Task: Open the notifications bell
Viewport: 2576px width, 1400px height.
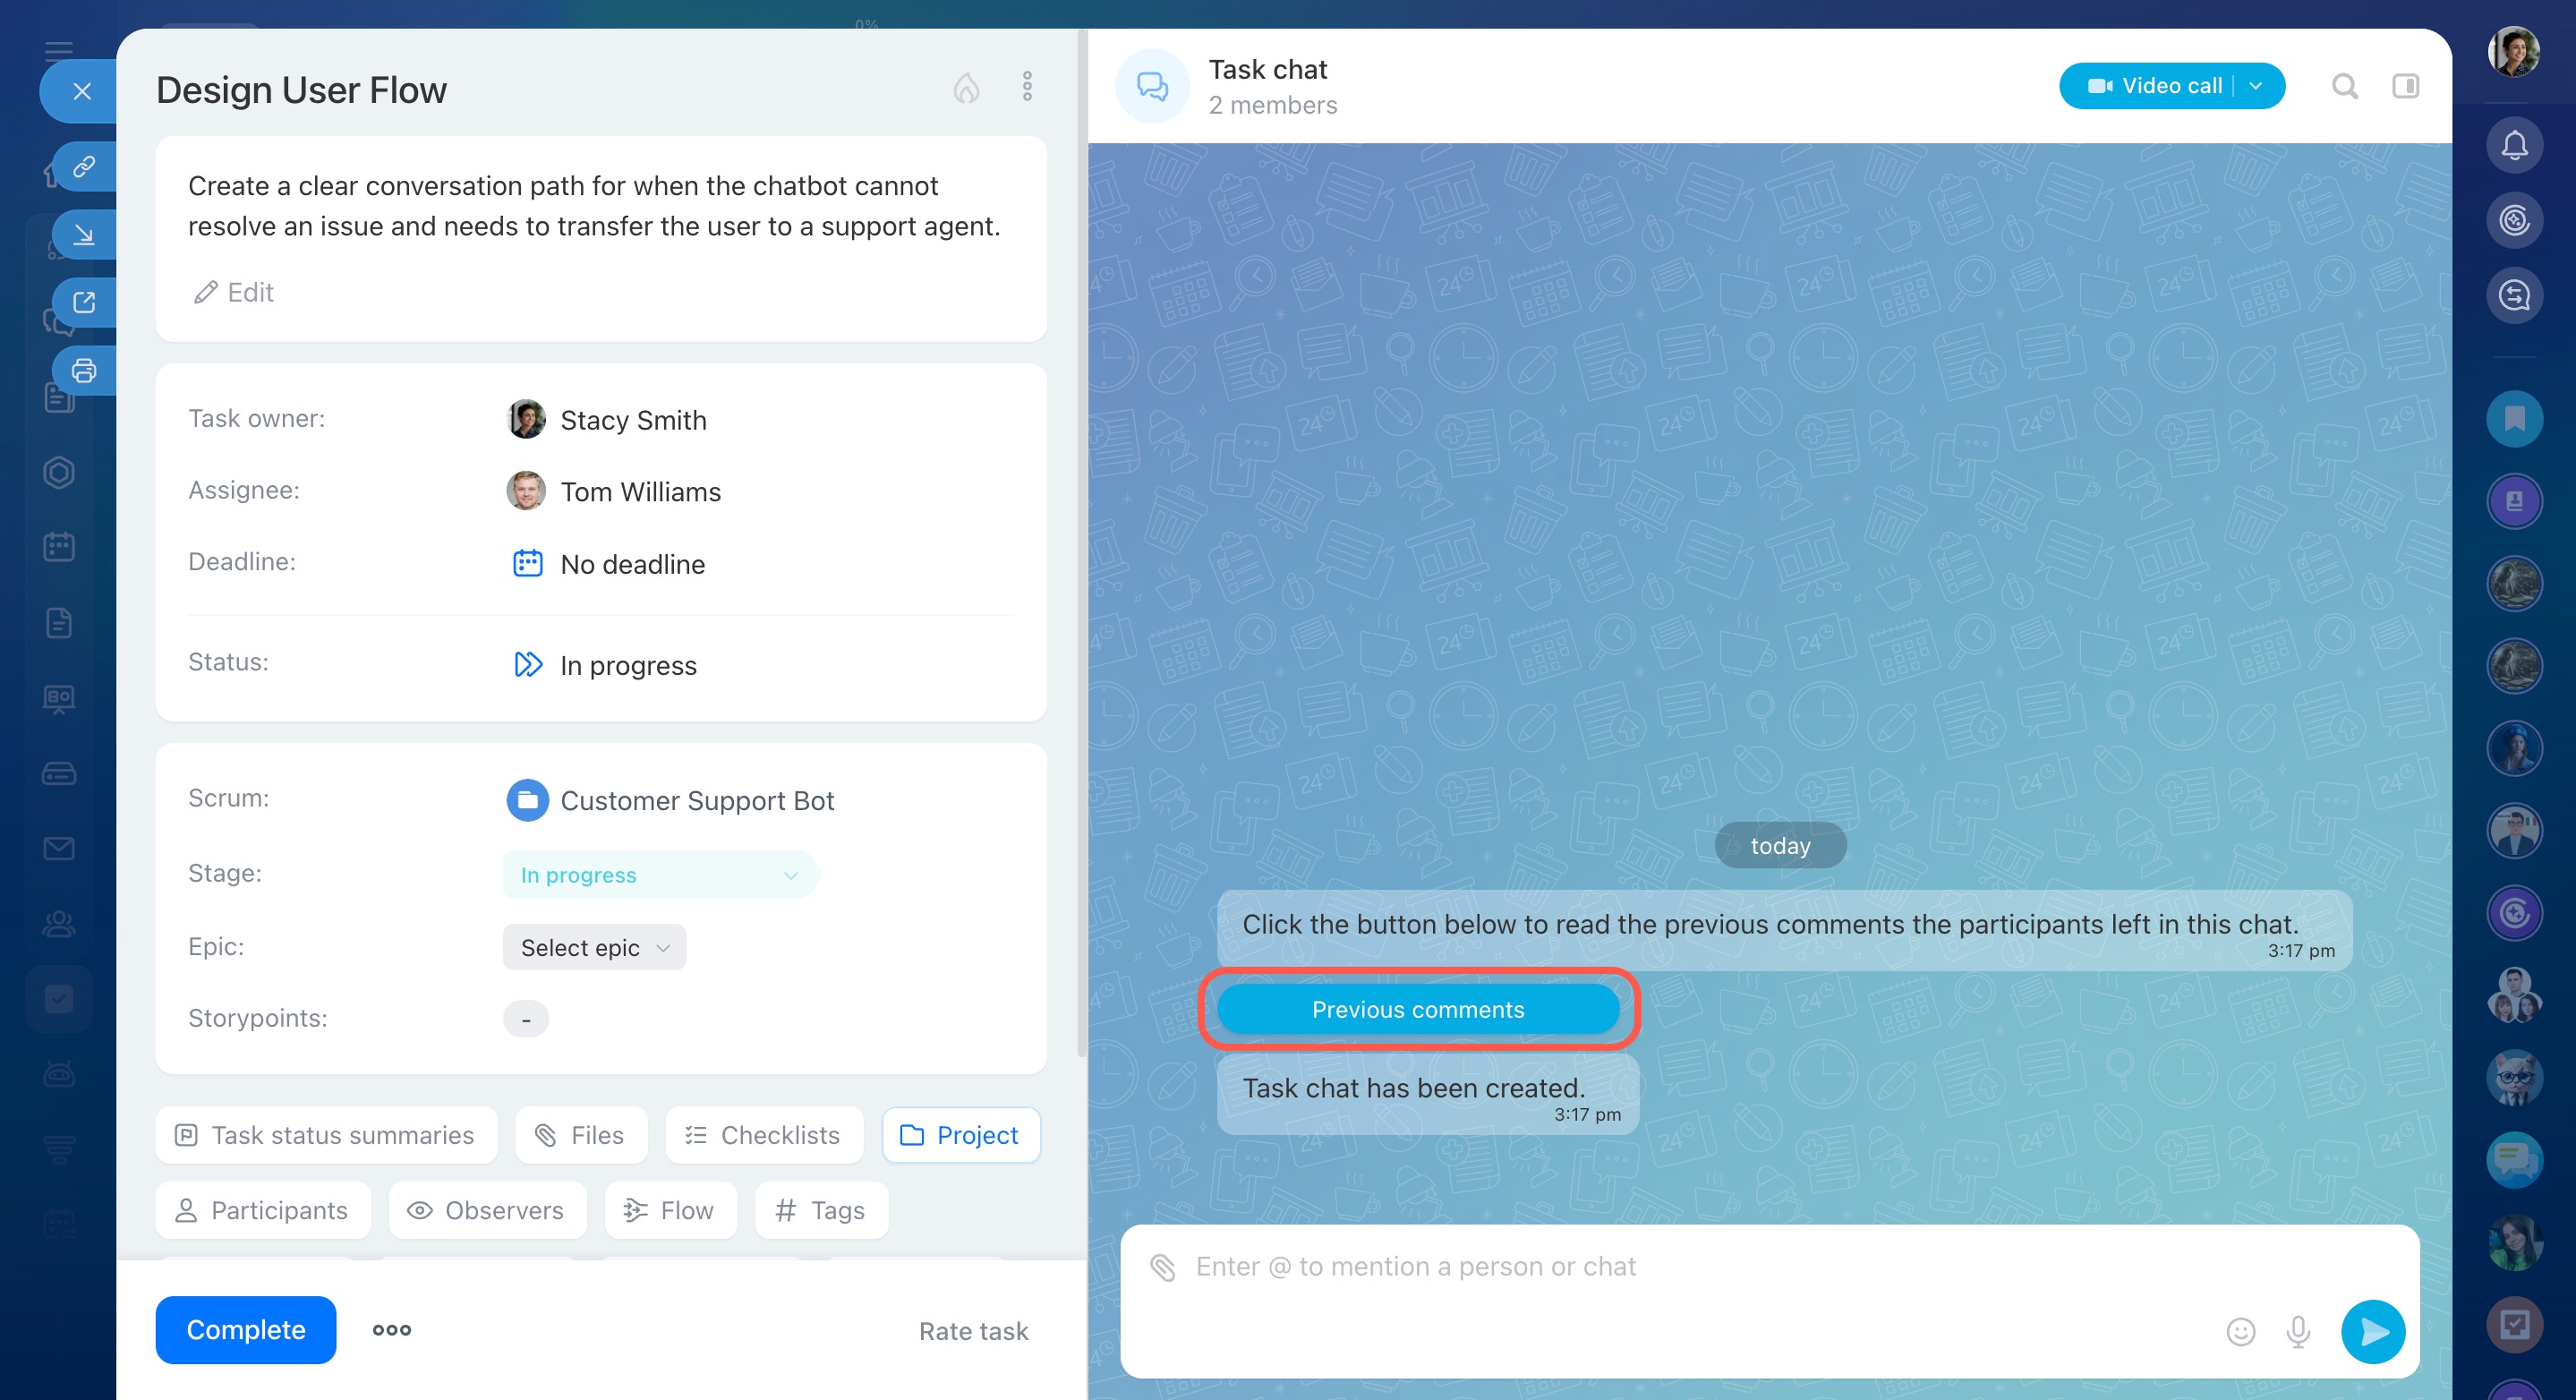Action: (2514, 146)
